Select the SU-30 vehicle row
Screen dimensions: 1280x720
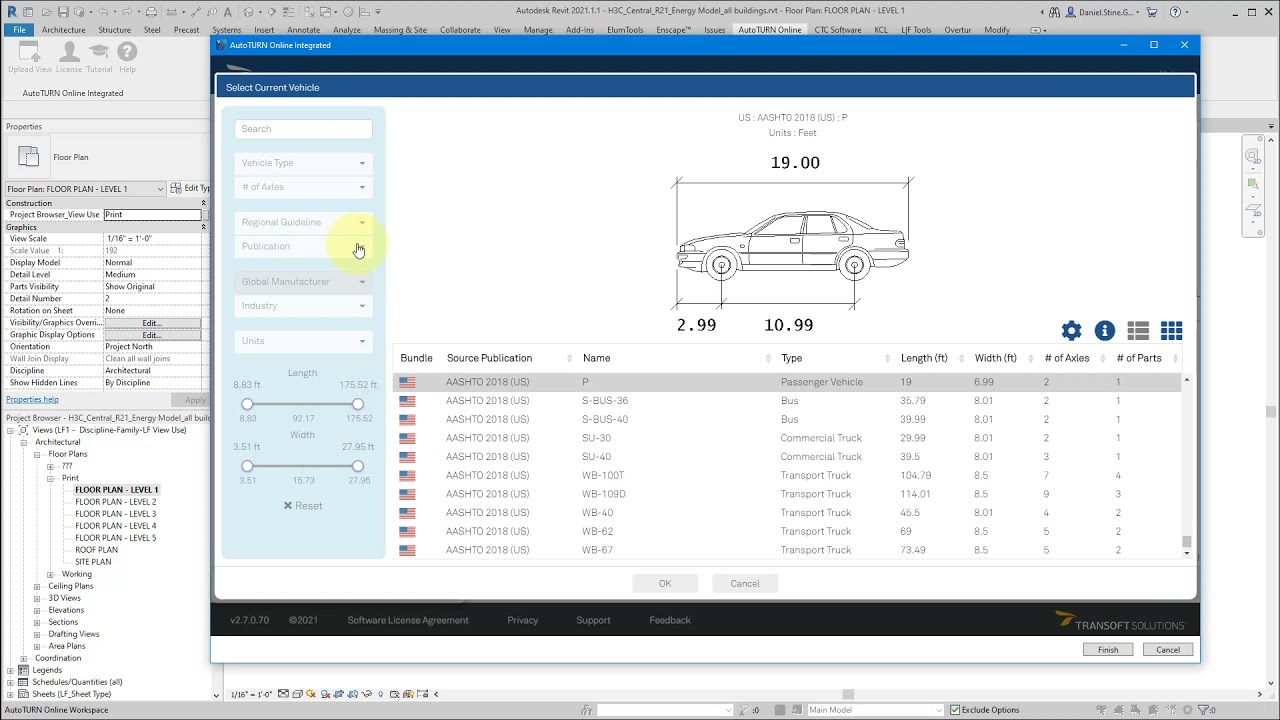pos(788,438)
